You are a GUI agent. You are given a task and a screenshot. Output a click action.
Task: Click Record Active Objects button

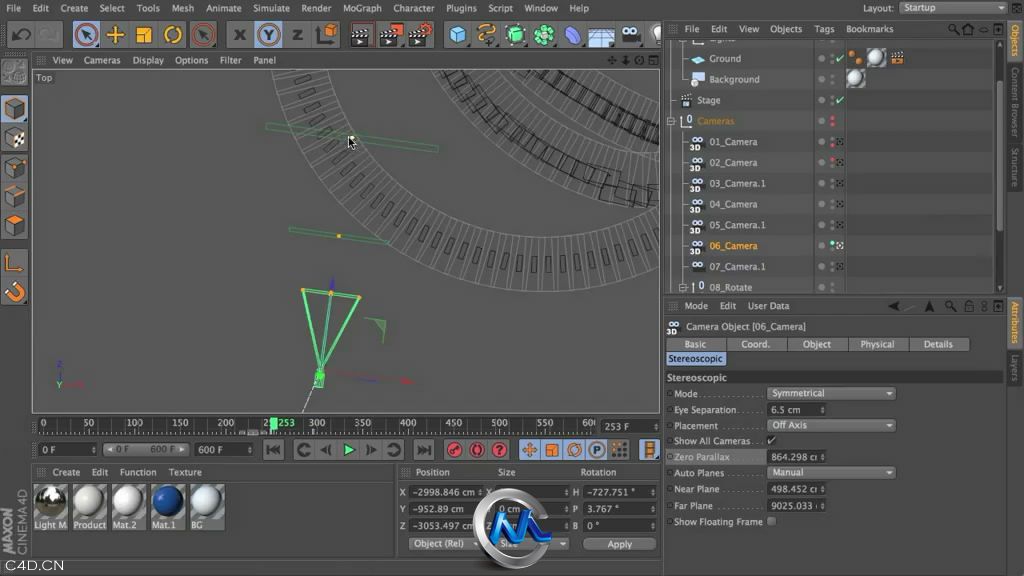tap(455, 450)
